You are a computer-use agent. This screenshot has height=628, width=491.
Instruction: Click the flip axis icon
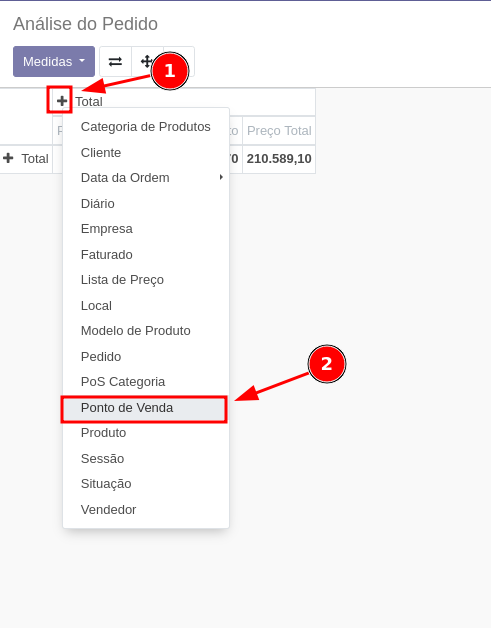(x=115, y=62)
